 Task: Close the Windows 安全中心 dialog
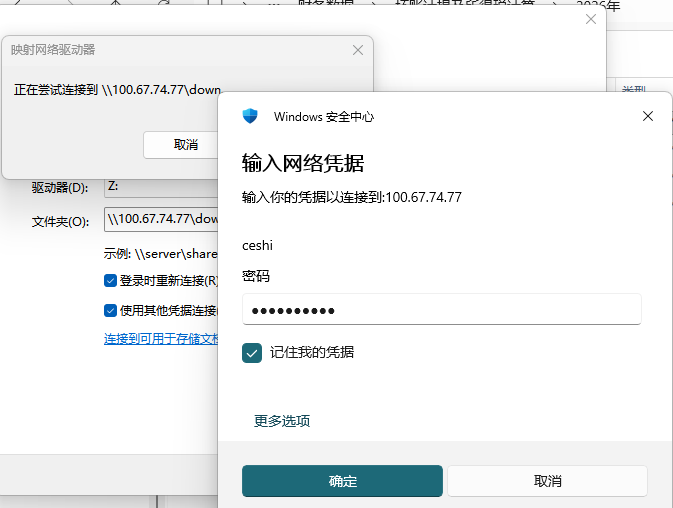pos(648,116)
